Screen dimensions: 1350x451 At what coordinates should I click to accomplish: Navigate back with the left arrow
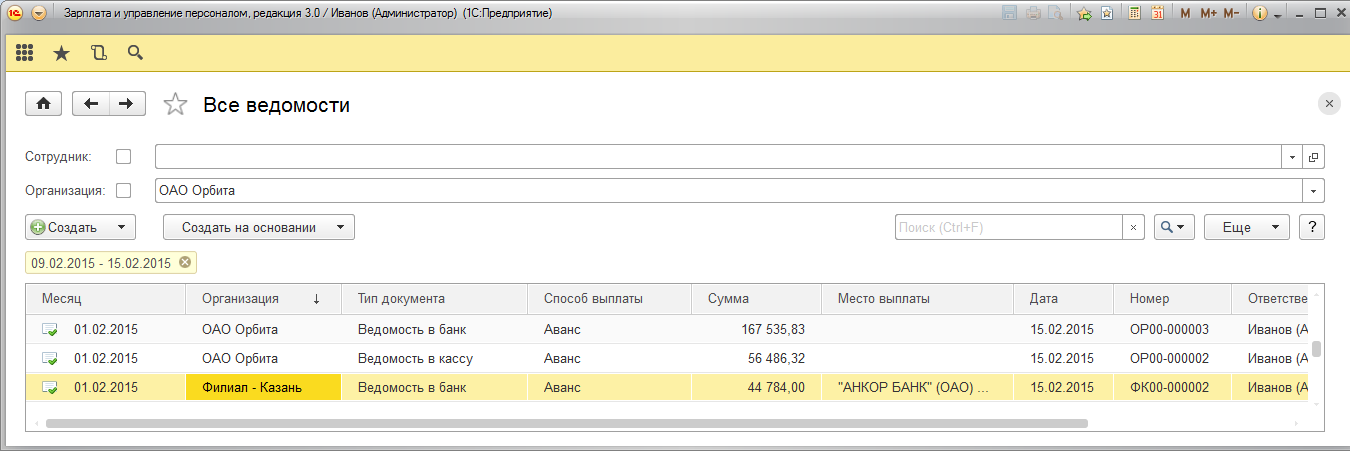[x=92, y=104]
